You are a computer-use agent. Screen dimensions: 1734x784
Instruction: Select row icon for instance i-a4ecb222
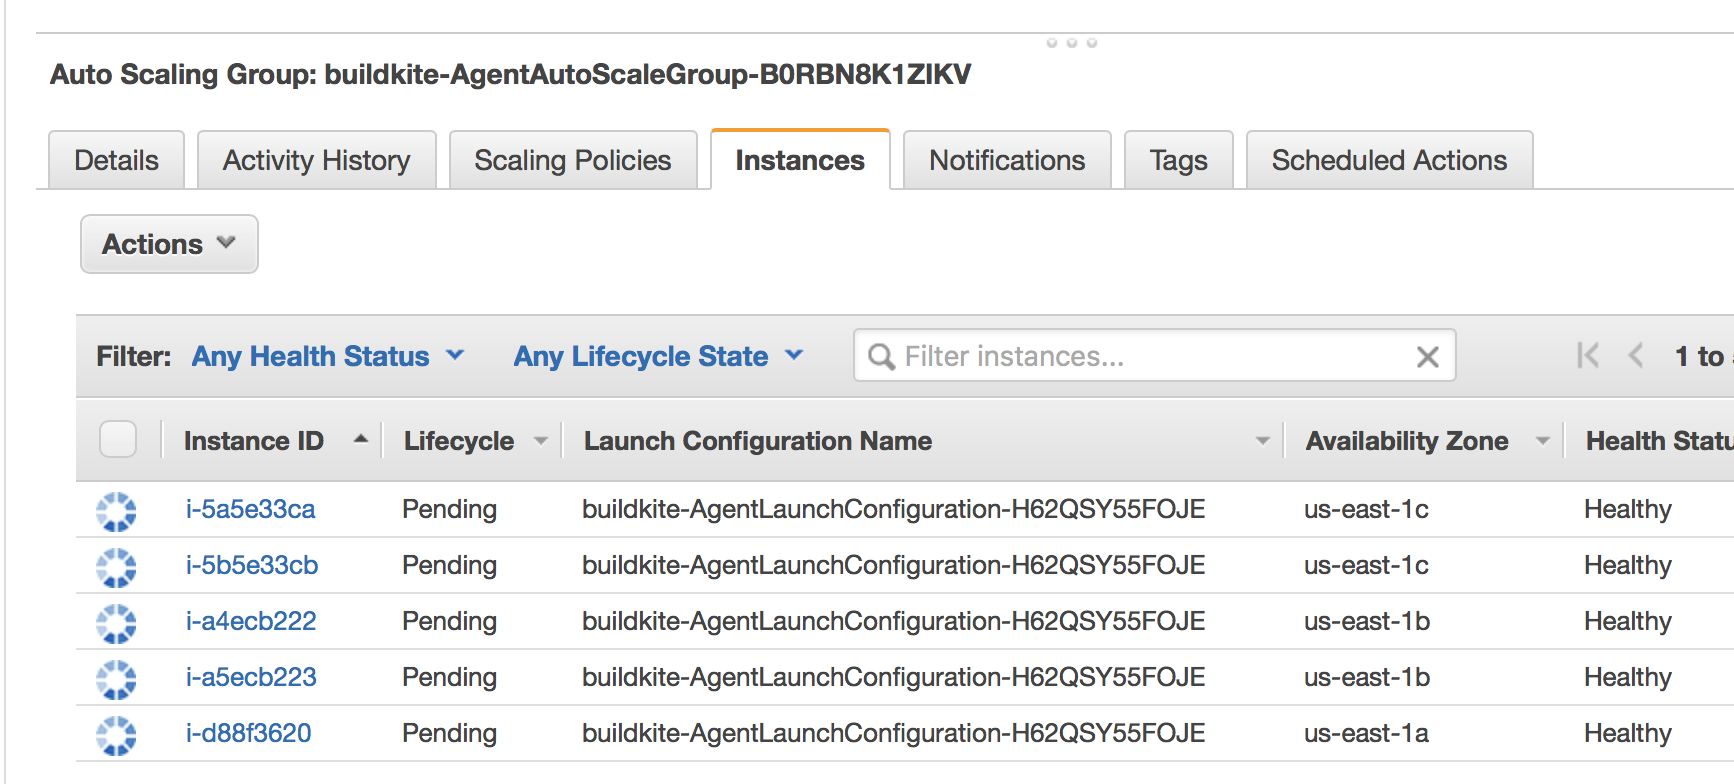coord(116,623)
